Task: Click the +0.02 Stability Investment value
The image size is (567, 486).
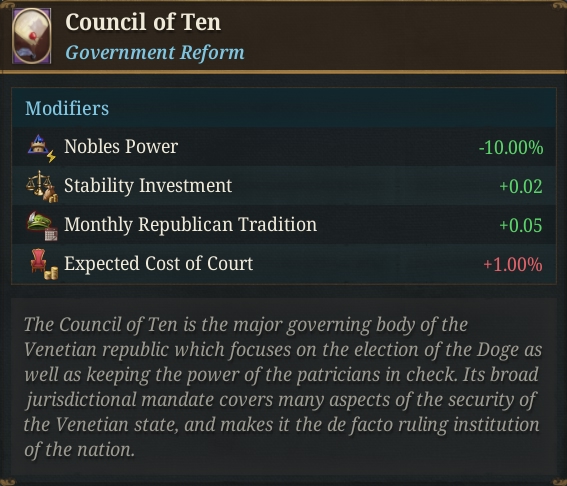Action: 521,187
